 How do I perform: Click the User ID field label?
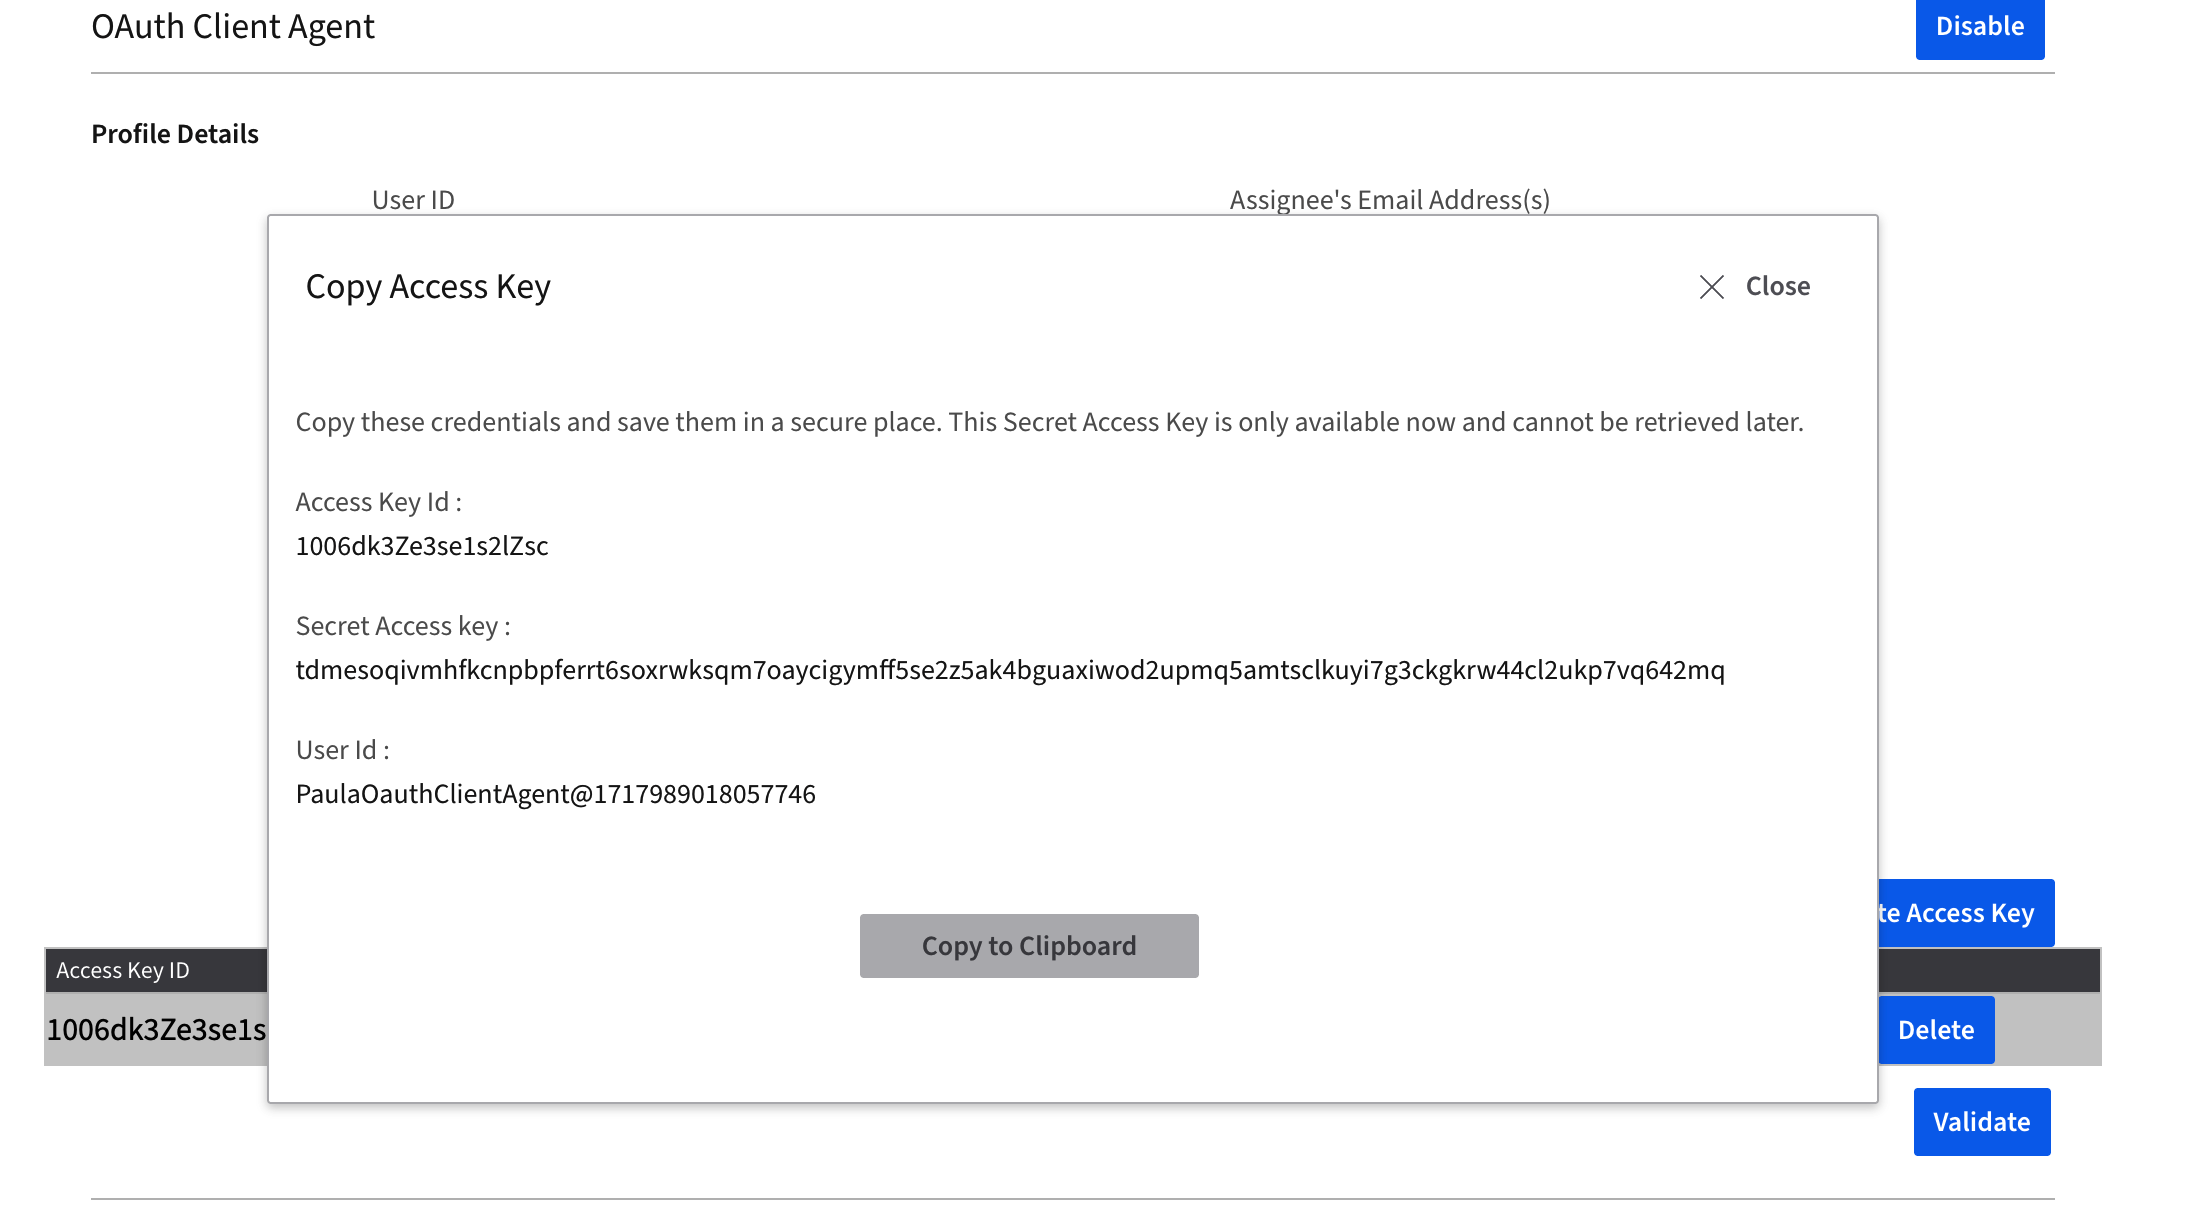pyautogui.click(x=412, y=199)
